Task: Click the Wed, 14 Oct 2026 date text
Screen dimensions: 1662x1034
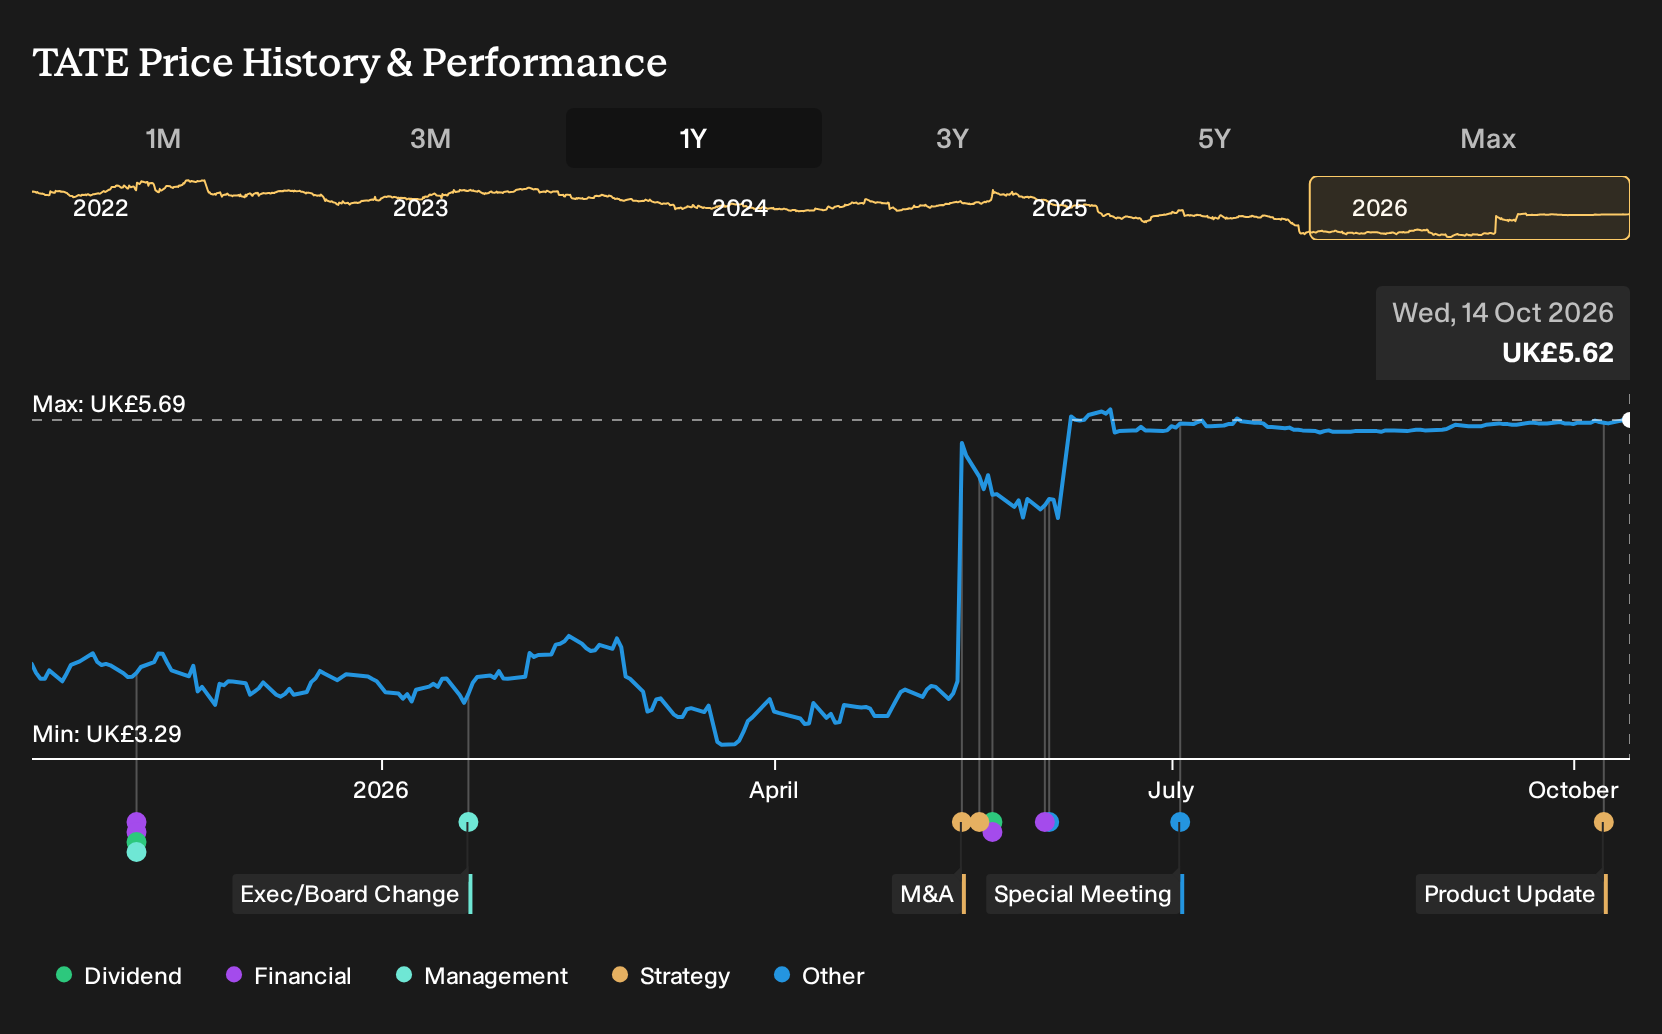Action: (1503, 313)
